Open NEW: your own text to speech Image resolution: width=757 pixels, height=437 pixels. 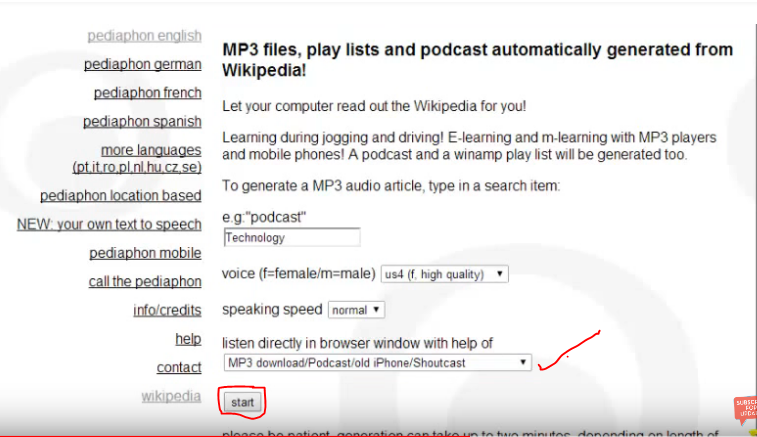coord(109,224)
